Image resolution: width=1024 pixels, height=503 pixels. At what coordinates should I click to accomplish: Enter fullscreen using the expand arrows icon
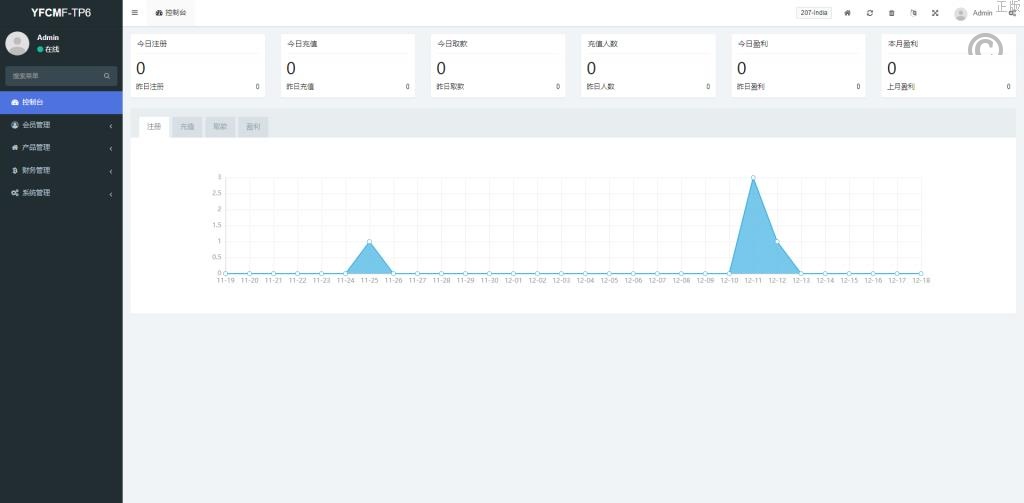click(x=935, y=13)
